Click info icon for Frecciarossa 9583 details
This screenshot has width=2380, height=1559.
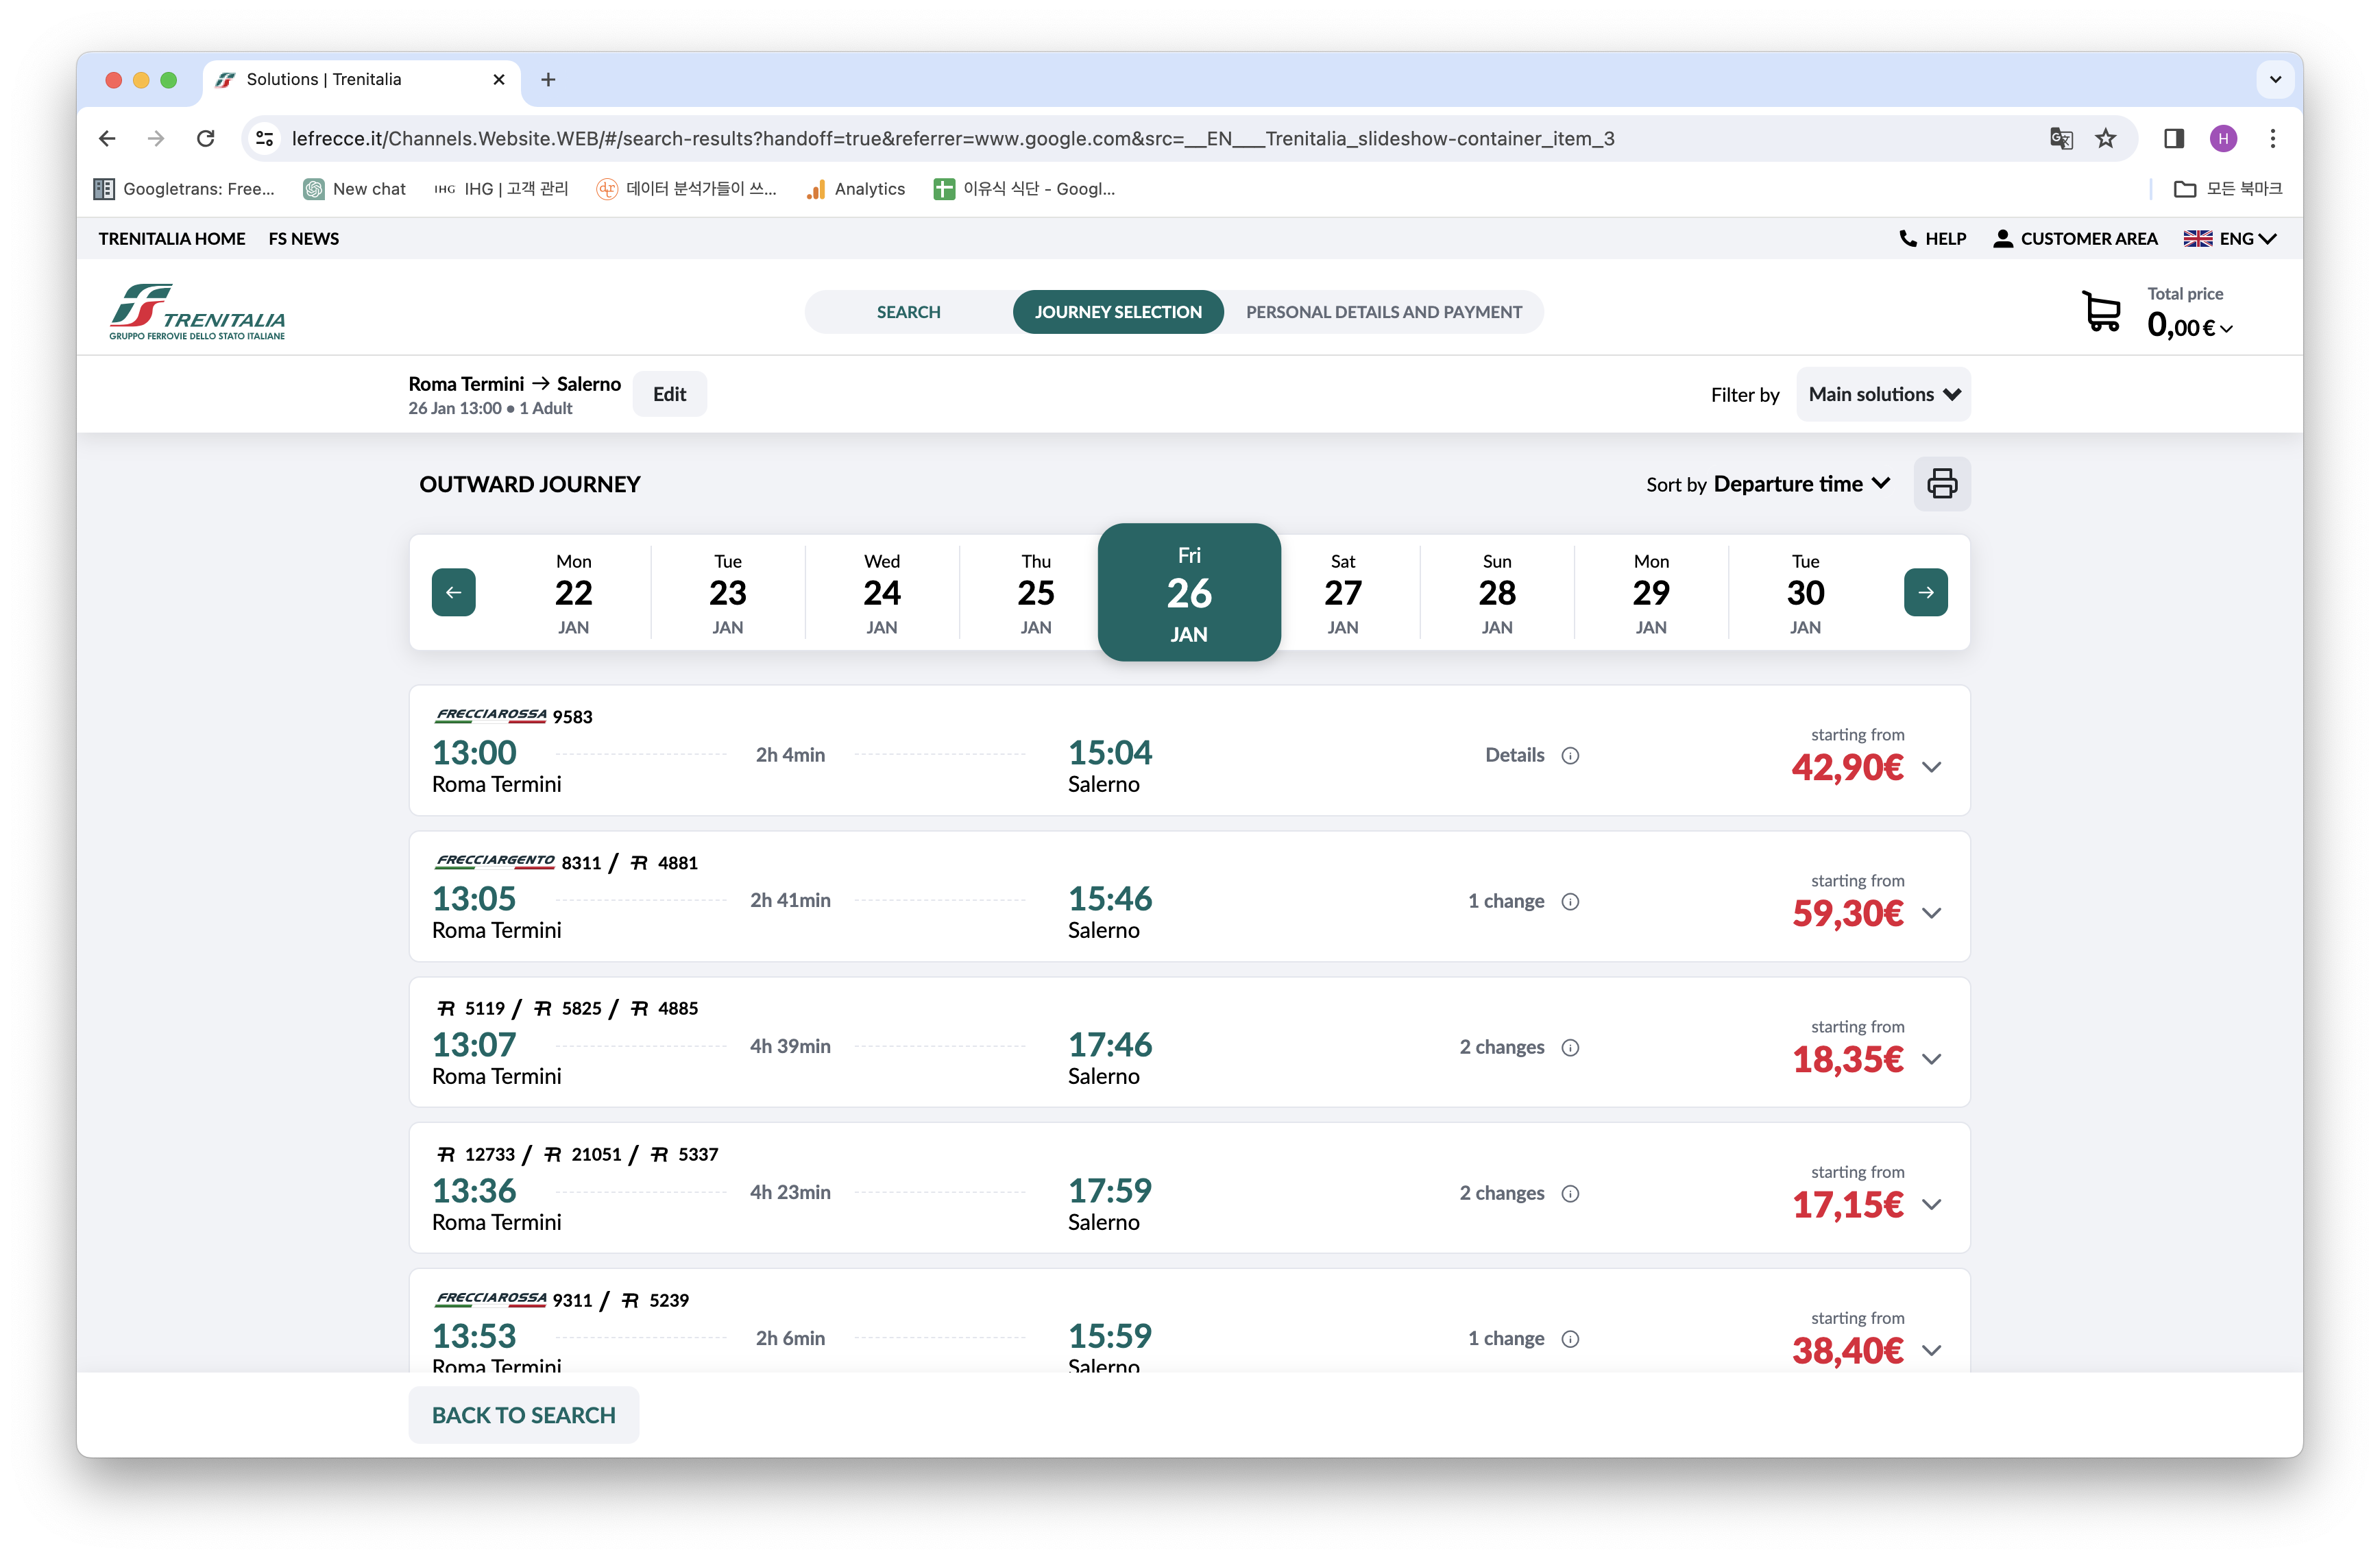[x=1570, y=756]
